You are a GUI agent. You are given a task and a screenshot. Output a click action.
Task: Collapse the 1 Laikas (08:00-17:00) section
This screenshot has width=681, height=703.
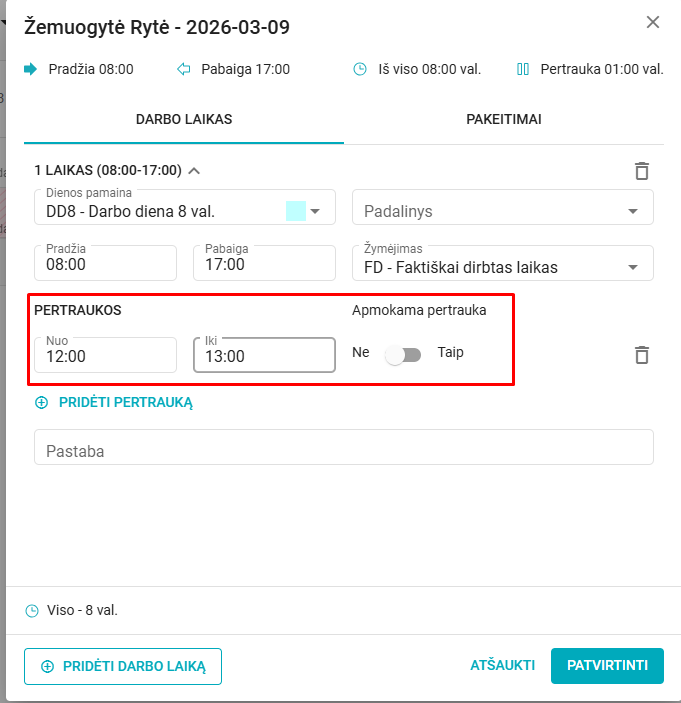[x=194, y=171]
